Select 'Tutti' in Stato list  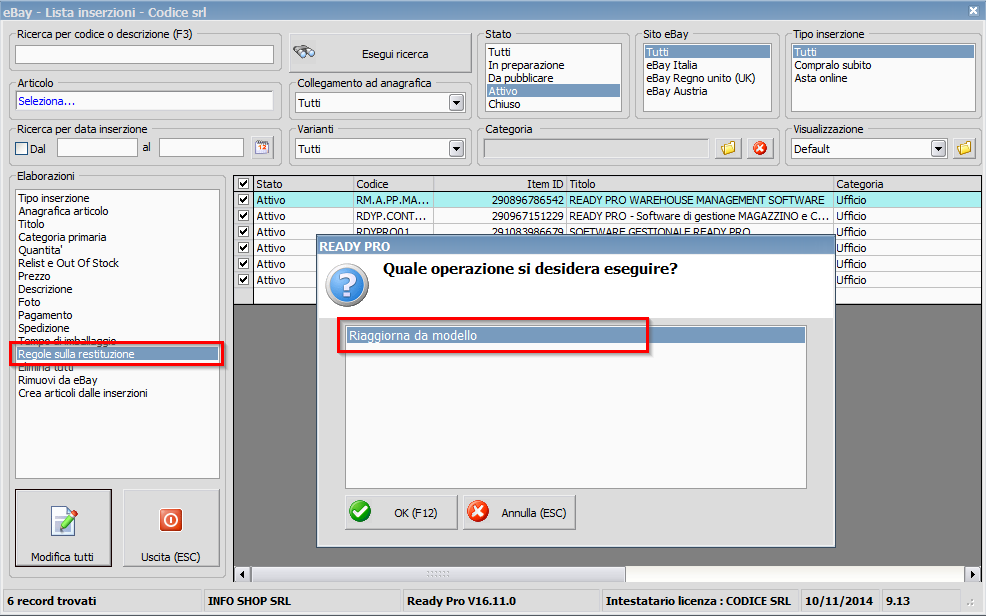pos(553,52)
